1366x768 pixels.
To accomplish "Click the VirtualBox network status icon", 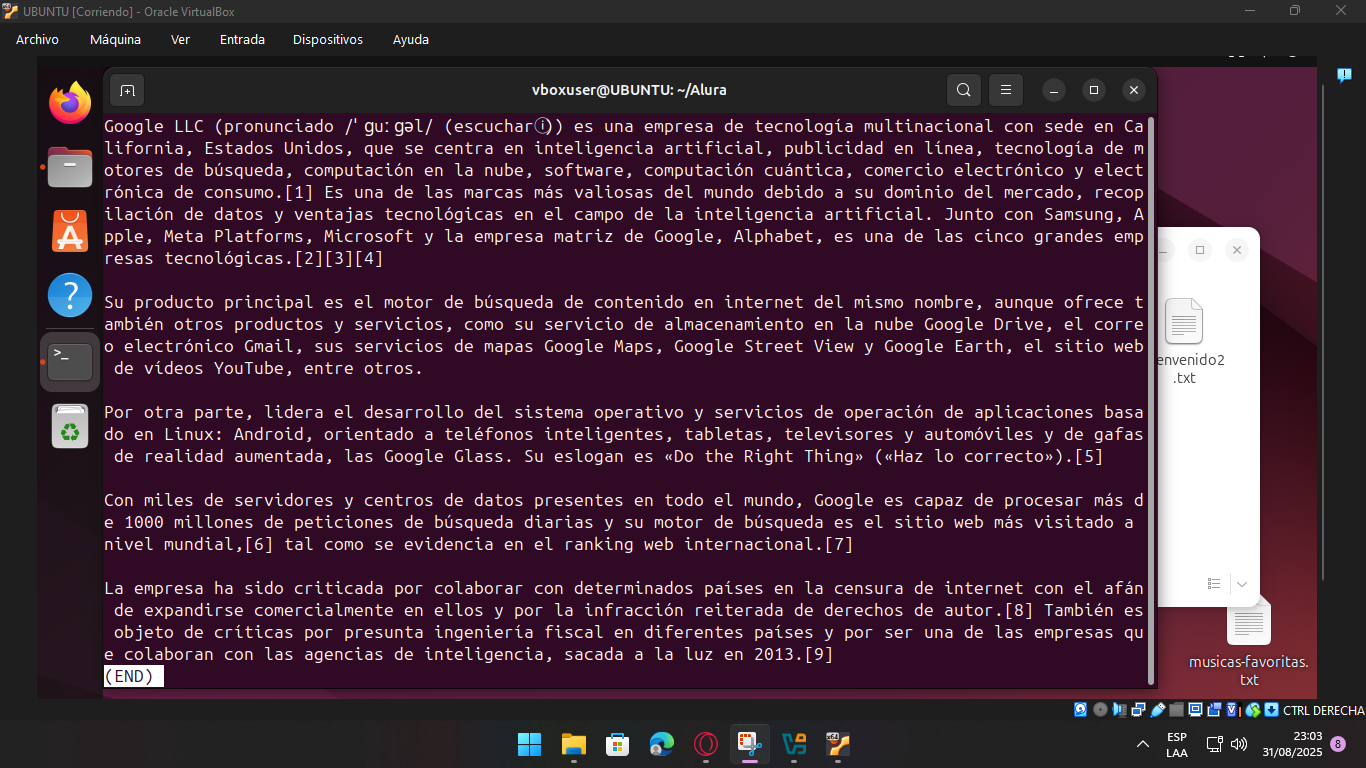I will 1138,710.
